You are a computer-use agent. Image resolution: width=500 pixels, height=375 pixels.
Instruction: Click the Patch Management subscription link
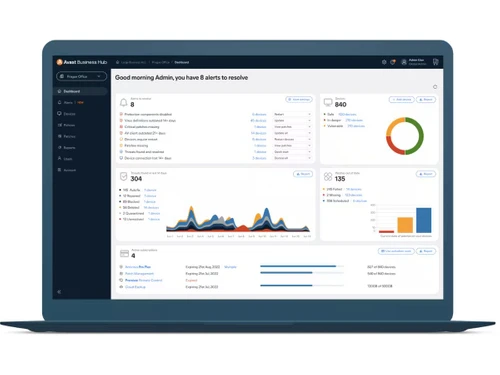[x=139, y=273]
